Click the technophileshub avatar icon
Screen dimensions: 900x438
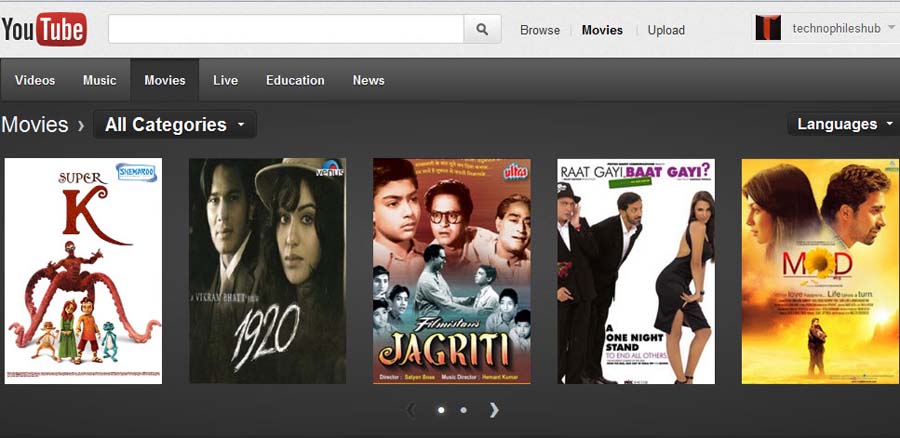pos(768,28)
